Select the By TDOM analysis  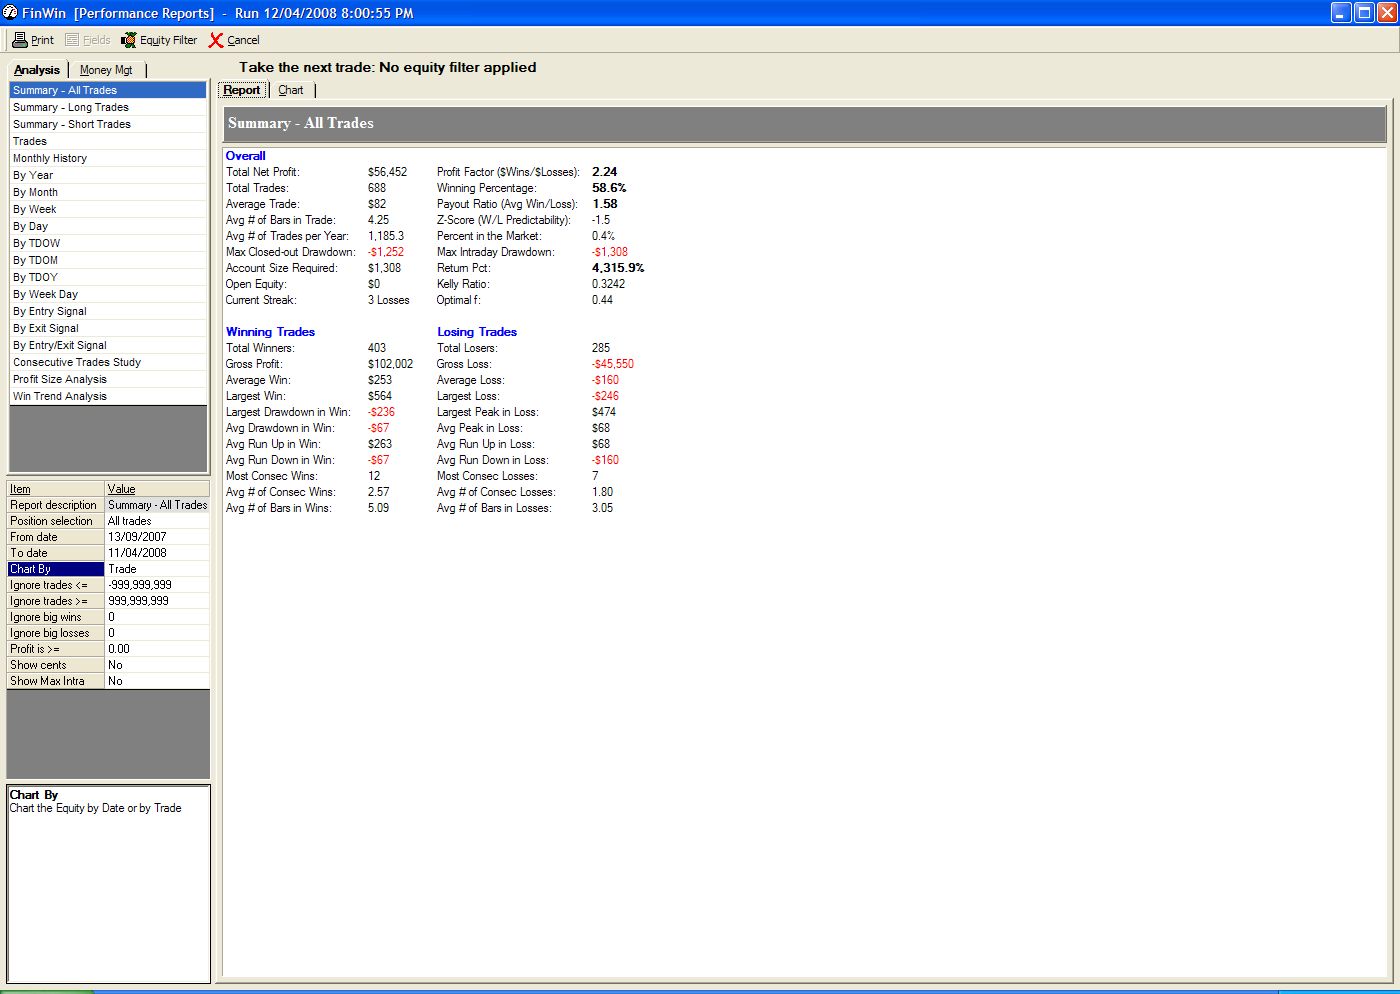click(x=108, y=260)
